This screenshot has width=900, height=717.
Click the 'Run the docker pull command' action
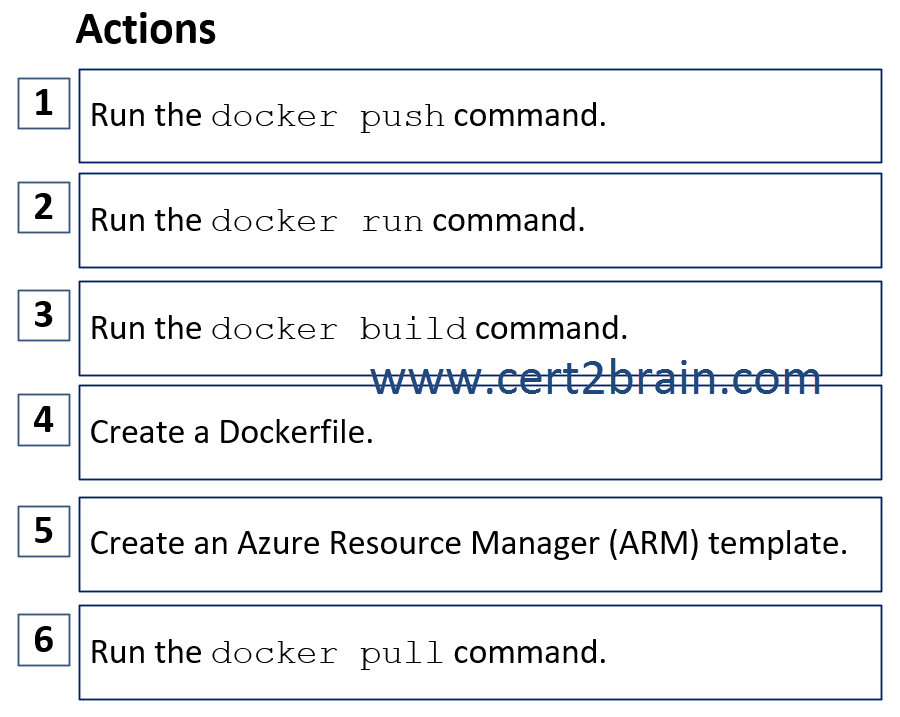(480, 653)
